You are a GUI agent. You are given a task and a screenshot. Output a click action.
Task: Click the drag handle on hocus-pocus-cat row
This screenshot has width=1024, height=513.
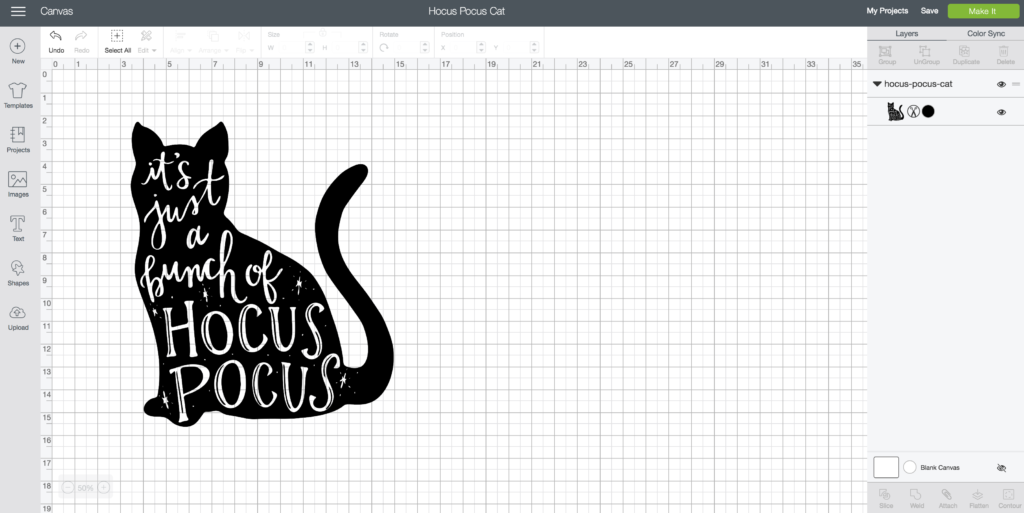[x=1016, y=84]
